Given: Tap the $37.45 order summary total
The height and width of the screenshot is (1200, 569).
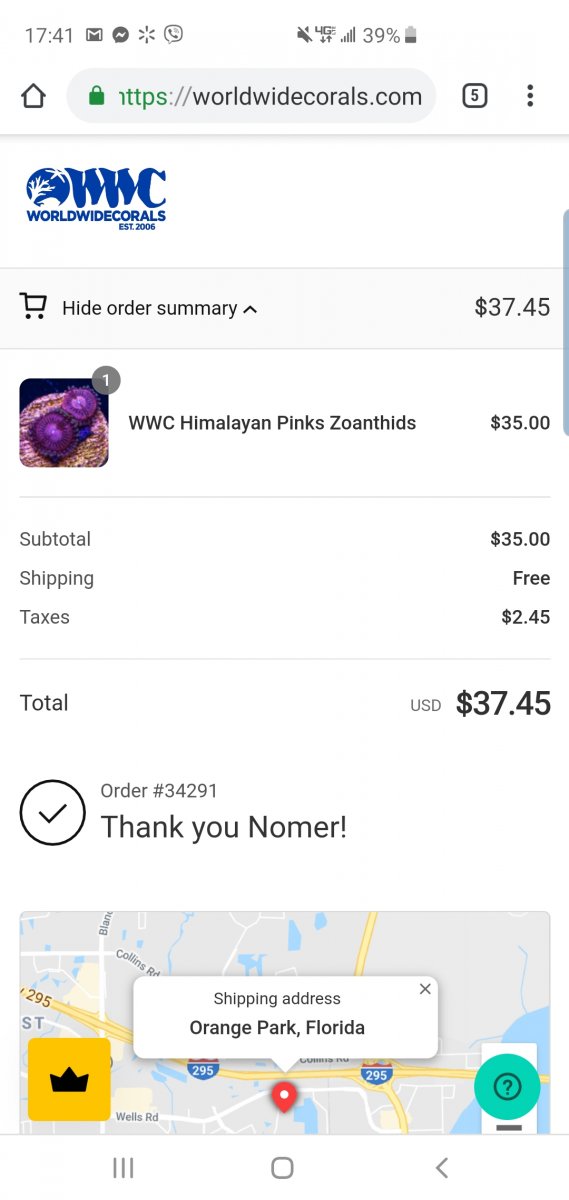Looking at the screenshot, I should click(x=512, y=307).
